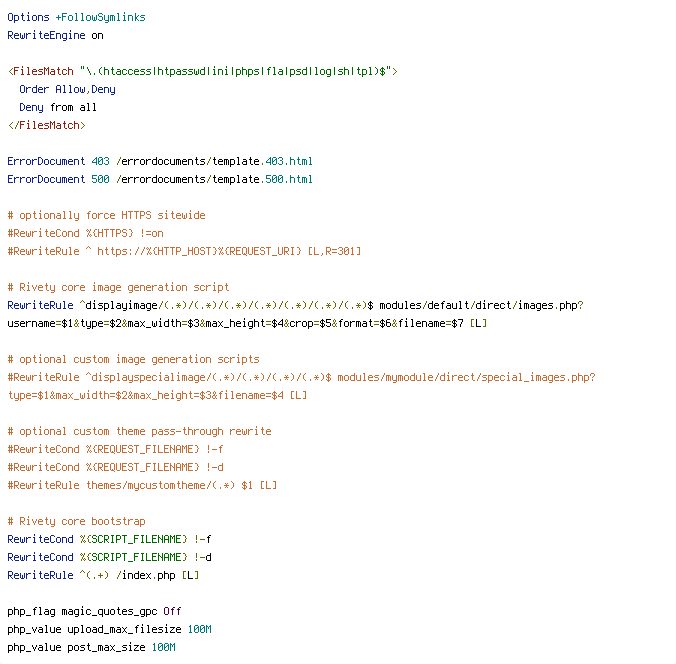Click the commented ^displayspecialimage RewriteRule line
This screenshot has height=664, width=676.
(x=301, y=377)
